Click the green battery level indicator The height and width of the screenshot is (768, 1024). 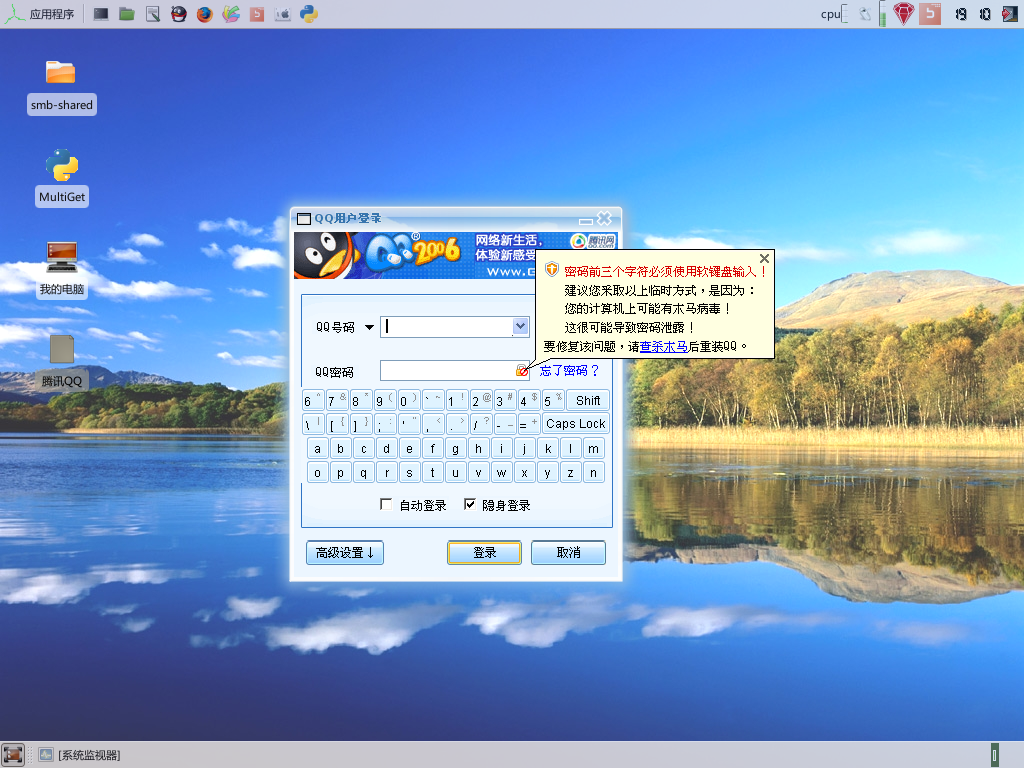click(882, 14)
